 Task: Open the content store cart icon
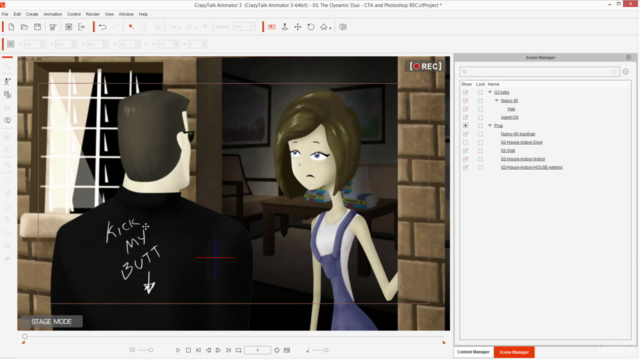point(53,27)
